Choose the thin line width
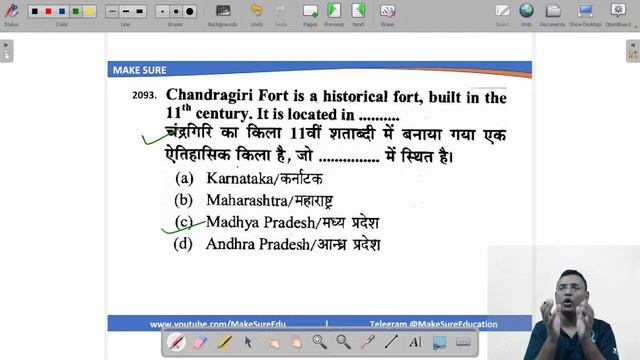 click(x=112, y=11)
